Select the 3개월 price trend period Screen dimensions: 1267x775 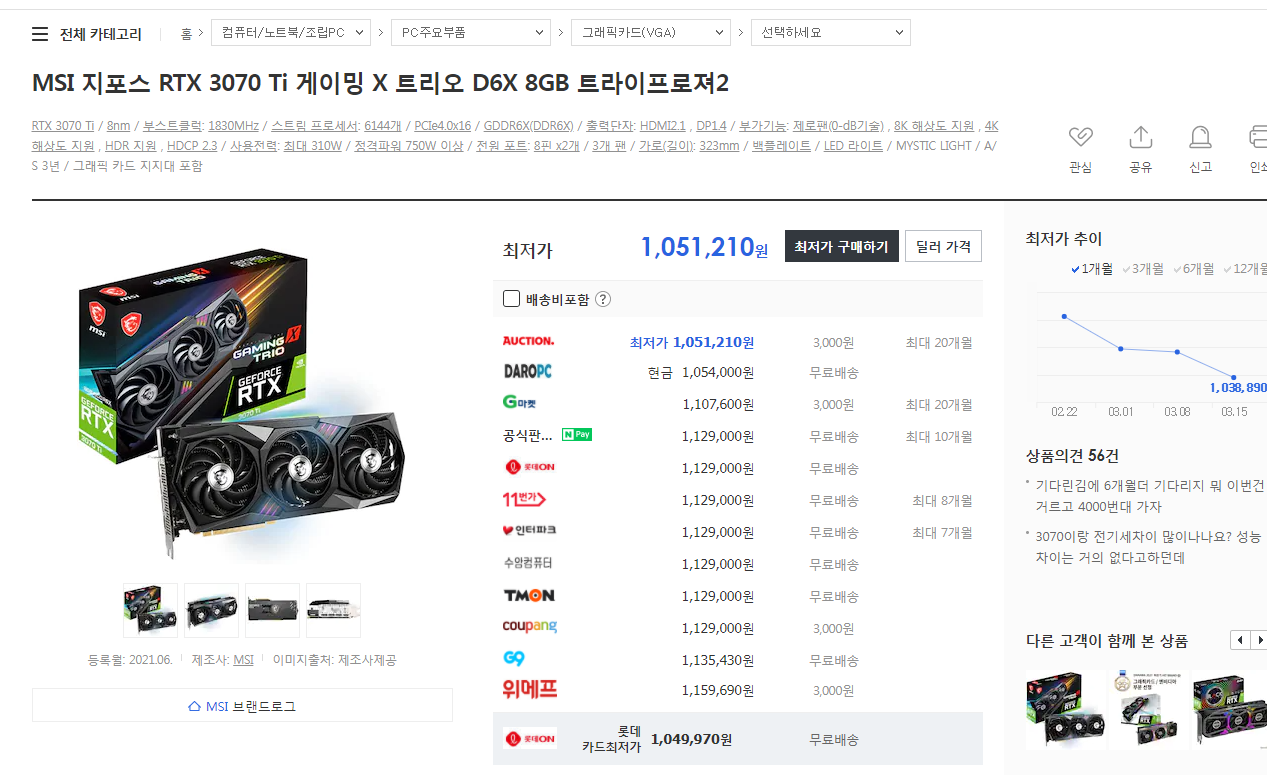point(1142,269)
